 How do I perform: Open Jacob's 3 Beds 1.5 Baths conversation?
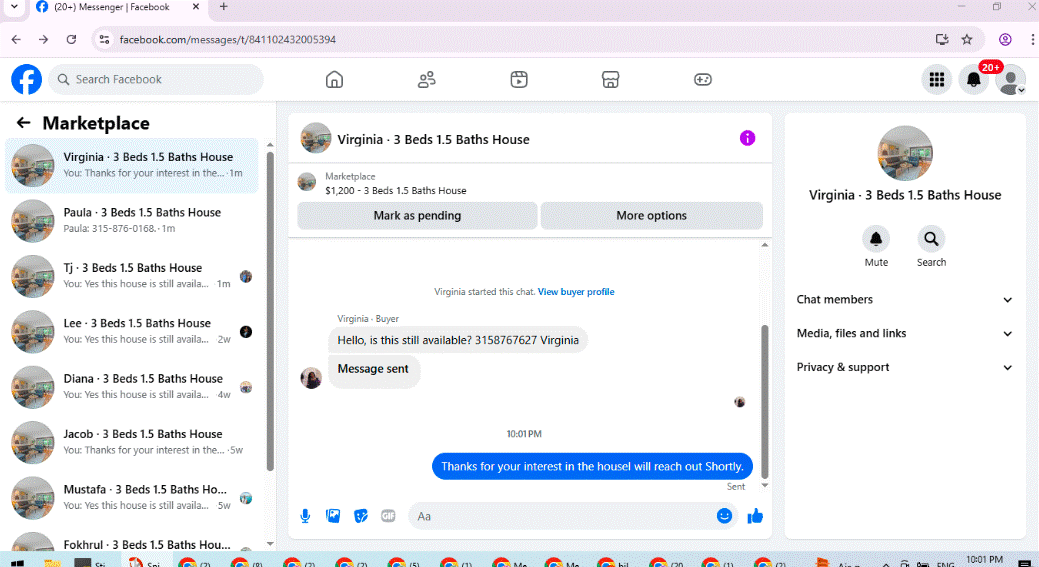(x=131, y=442)
